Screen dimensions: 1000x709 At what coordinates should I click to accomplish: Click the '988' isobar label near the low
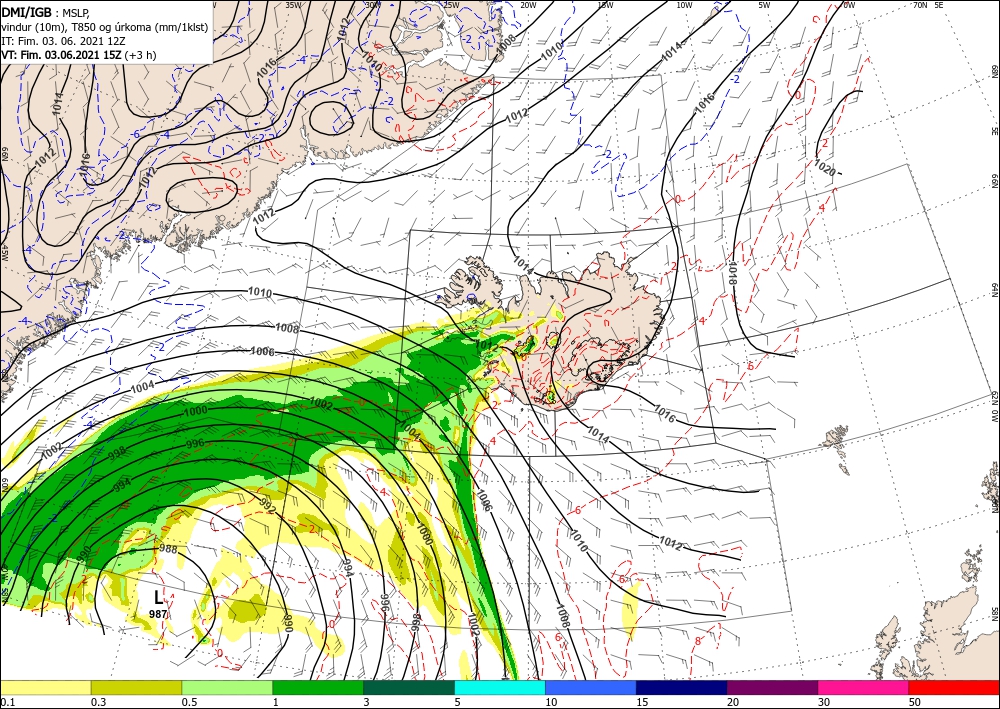pos(168,548)
